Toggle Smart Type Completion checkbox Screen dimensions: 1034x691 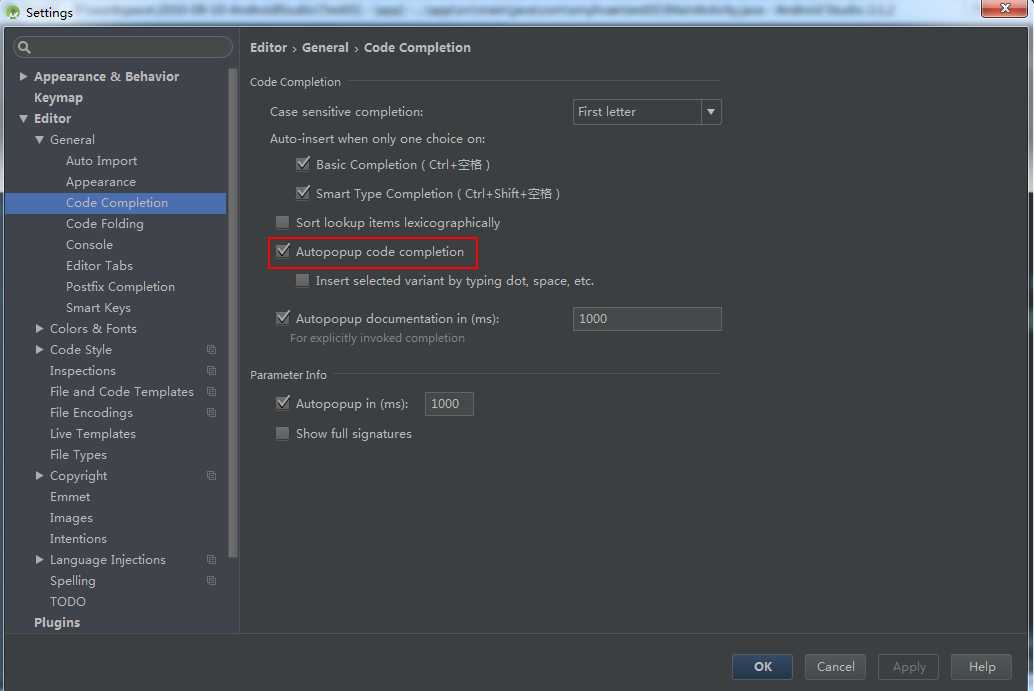coord(303,193)
